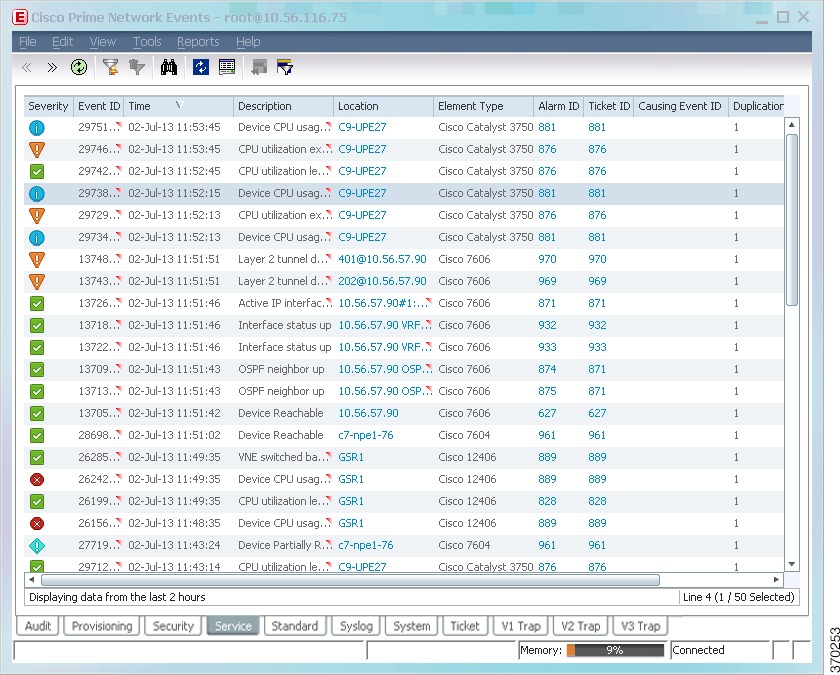Click the gray clear-filter funnel icon

pyautogui.click(x=137, y=67)
